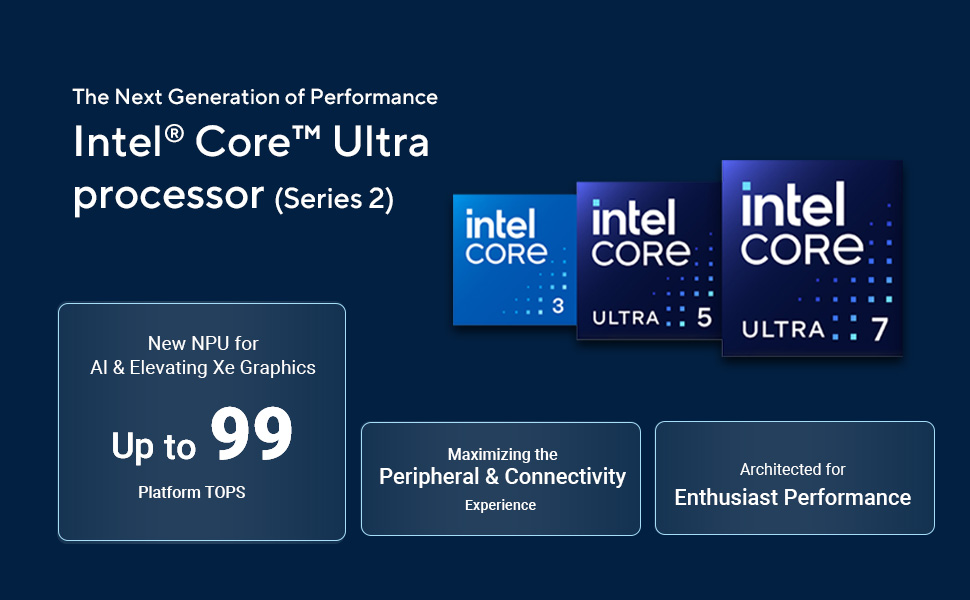Click 'New NPU for AI' card heading
Viewport: 970px width, 600px height.
click(203, 355)
